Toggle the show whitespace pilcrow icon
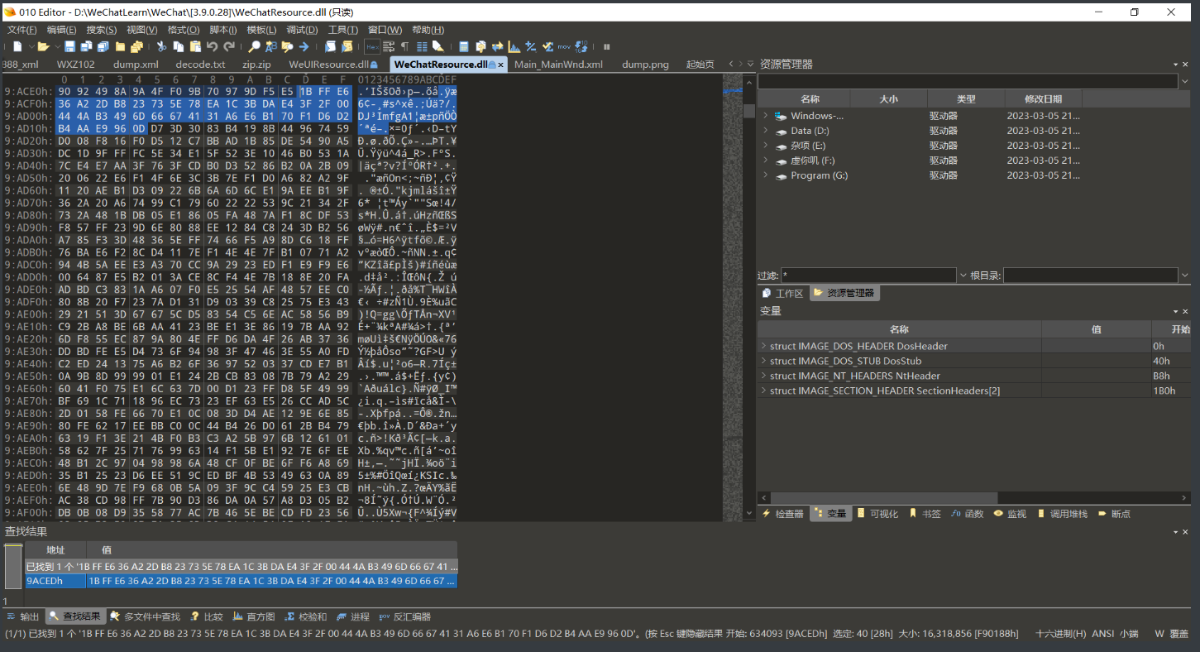Image resolution: width=1200 pixels, height=652 pixels. point(405,46)
